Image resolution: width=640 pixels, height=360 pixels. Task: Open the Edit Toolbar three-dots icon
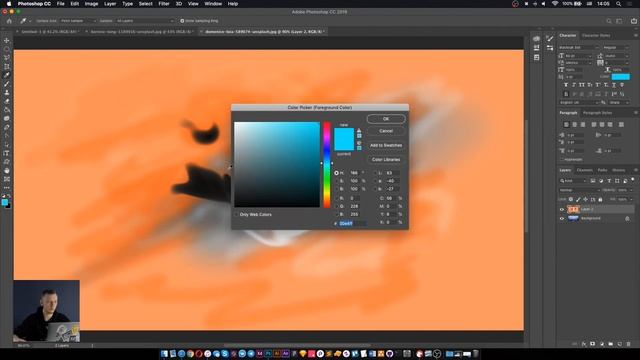pos(7,188)
